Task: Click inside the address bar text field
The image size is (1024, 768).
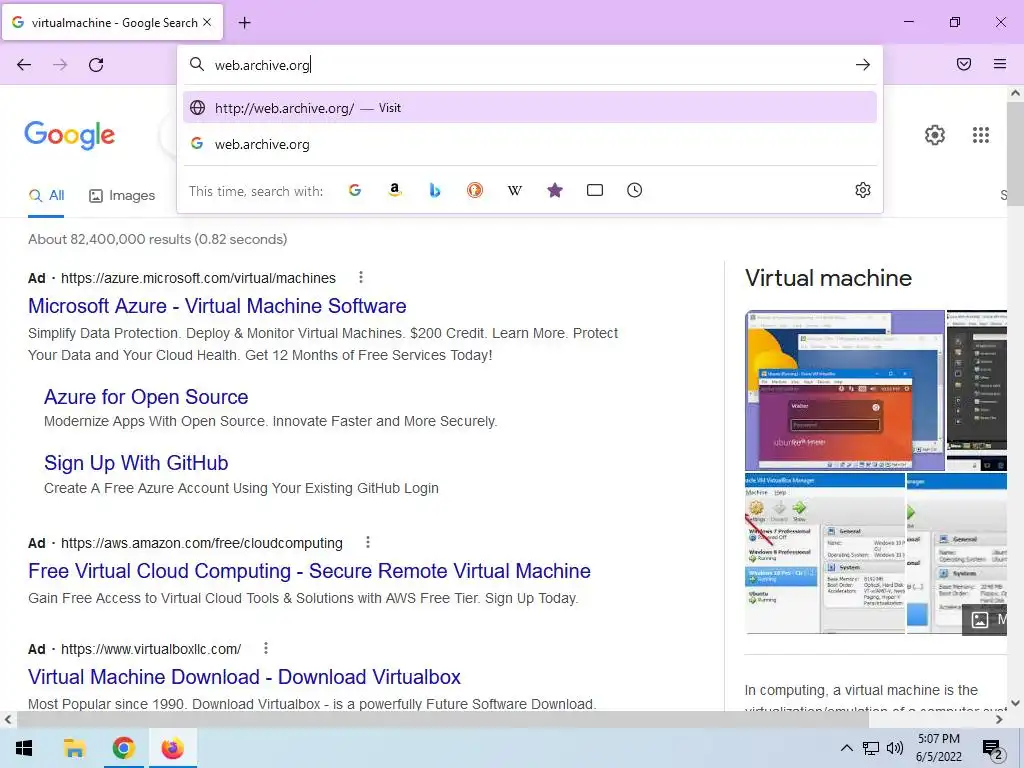Action: click(x=529, y=65)
